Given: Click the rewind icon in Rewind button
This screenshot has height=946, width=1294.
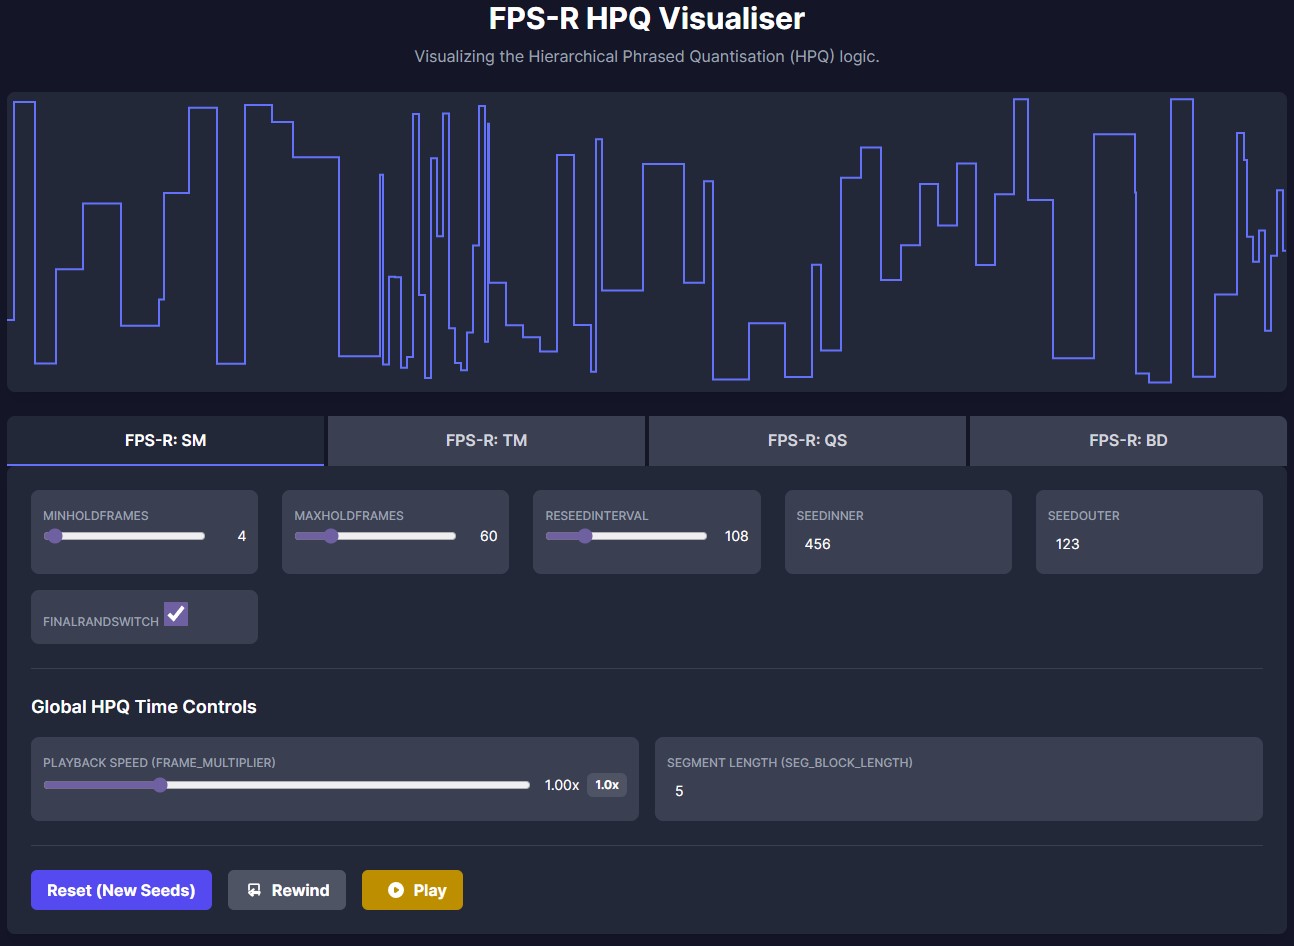Looking at the screenshot, I should (254, 890).
